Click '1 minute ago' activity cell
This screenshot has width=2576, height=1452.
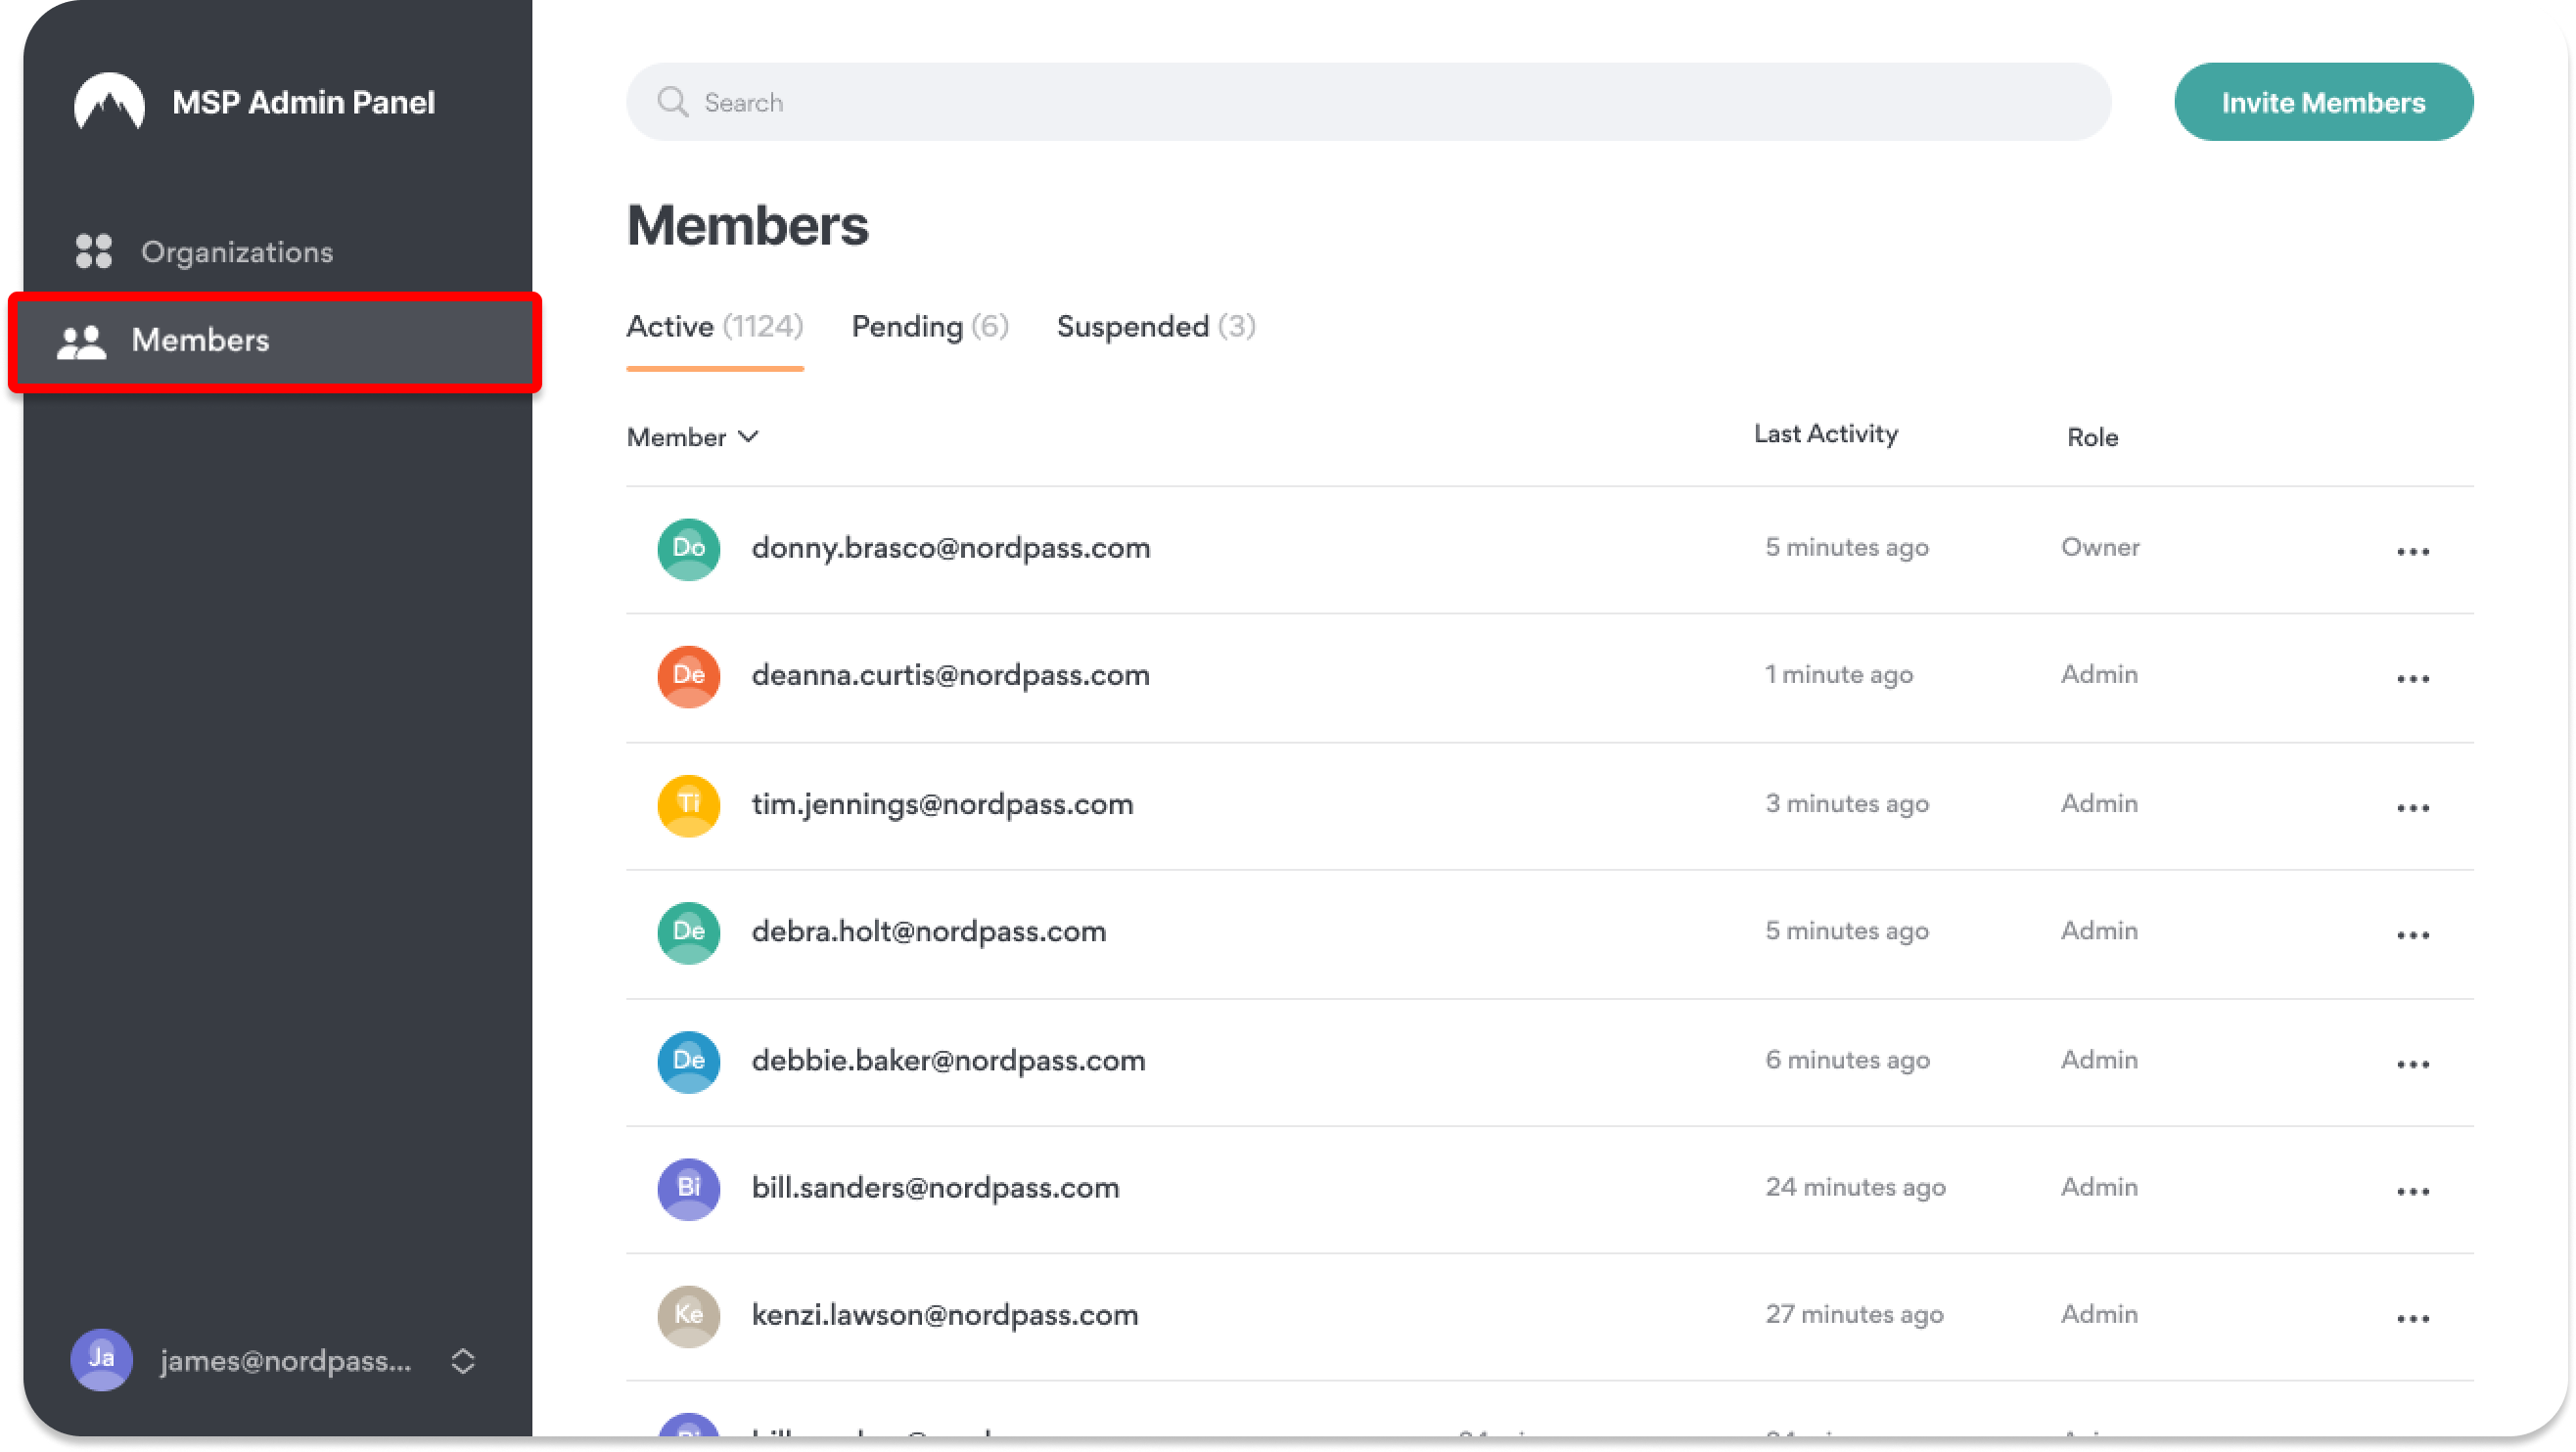[1838, 675]
